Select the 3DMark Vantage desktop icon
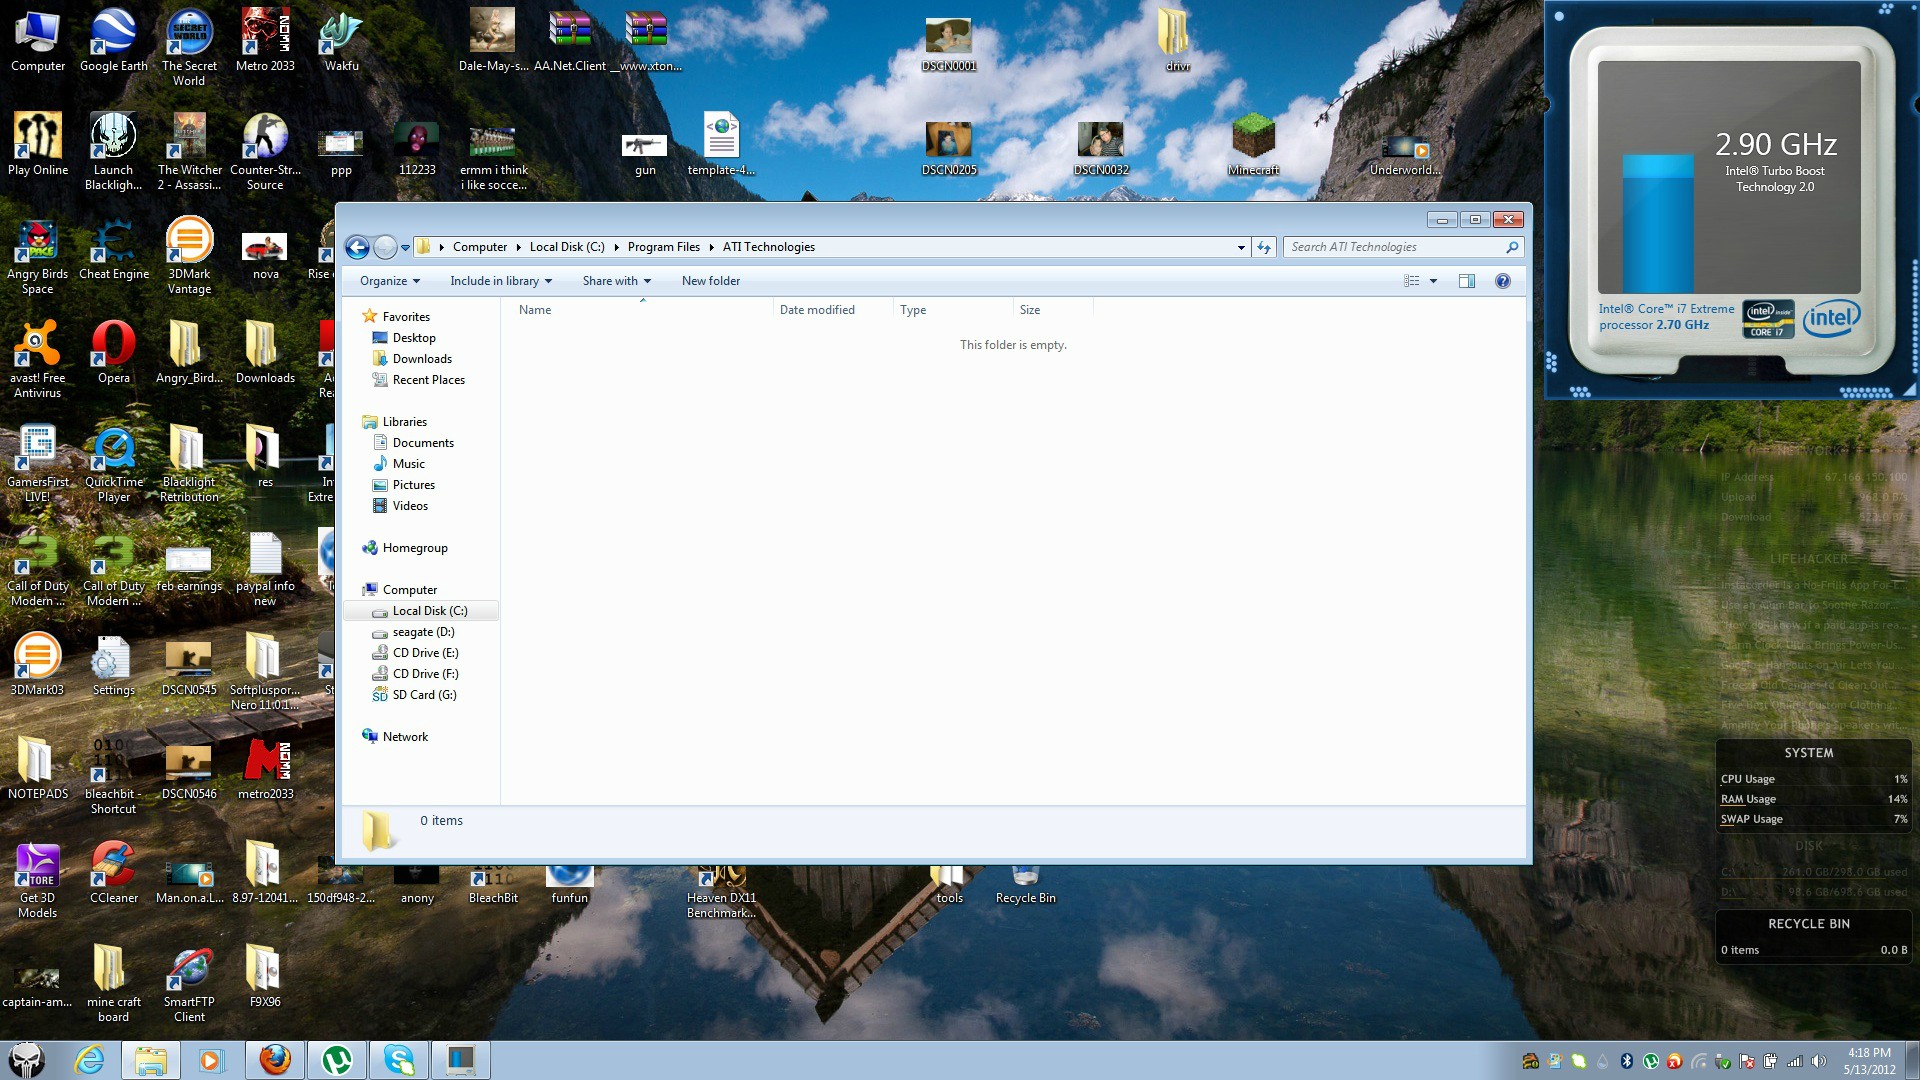This screenshot has width=1920, height=1080. pyautogui.click(x=189, y=256)
